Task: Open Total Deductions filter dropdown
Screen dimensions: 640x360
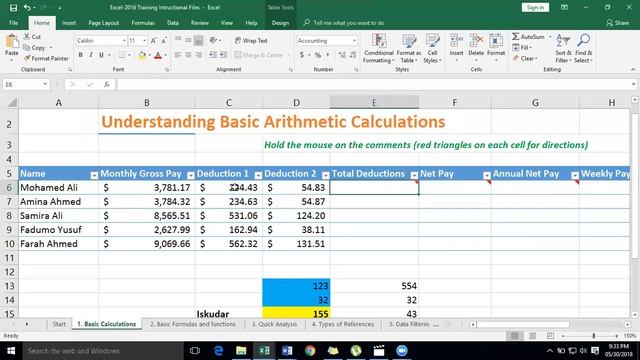Action: tap(414, 175)
